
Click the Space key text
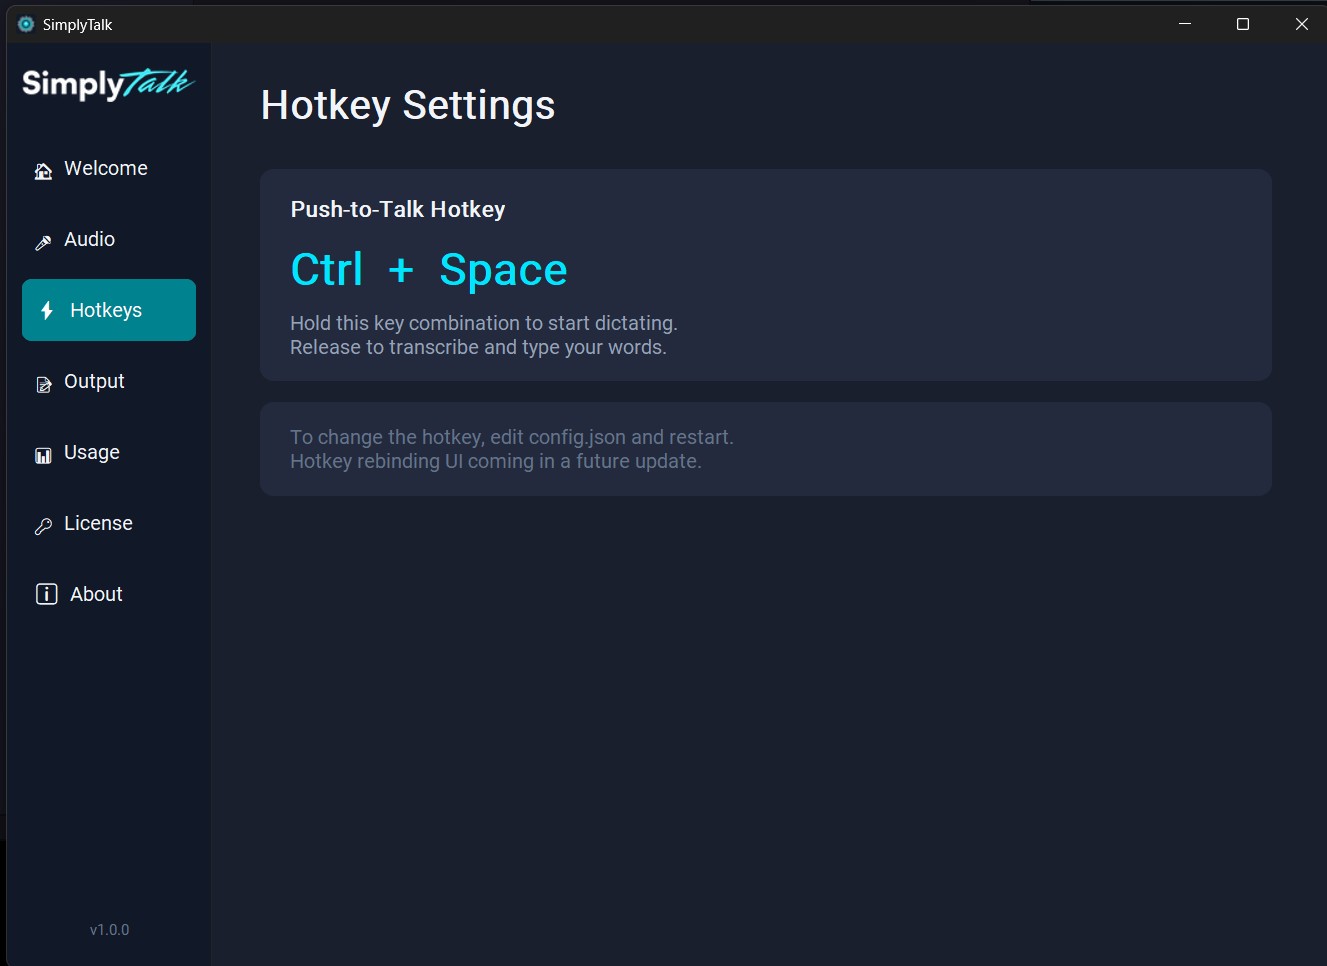coord(504,271)
